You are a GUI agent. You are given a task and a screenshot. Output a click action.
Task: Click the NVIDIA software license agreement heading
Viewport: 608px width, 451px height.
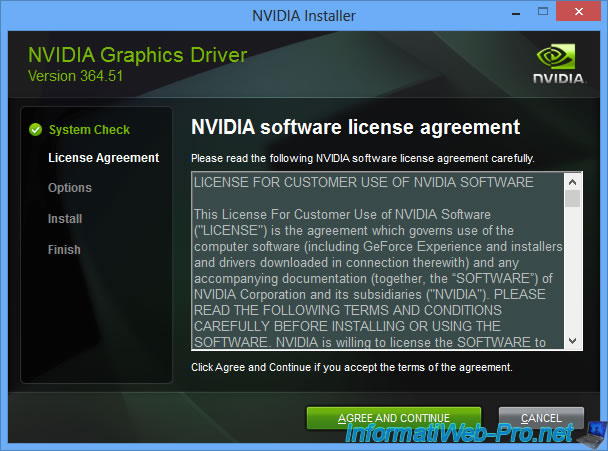tap(355, 127)
